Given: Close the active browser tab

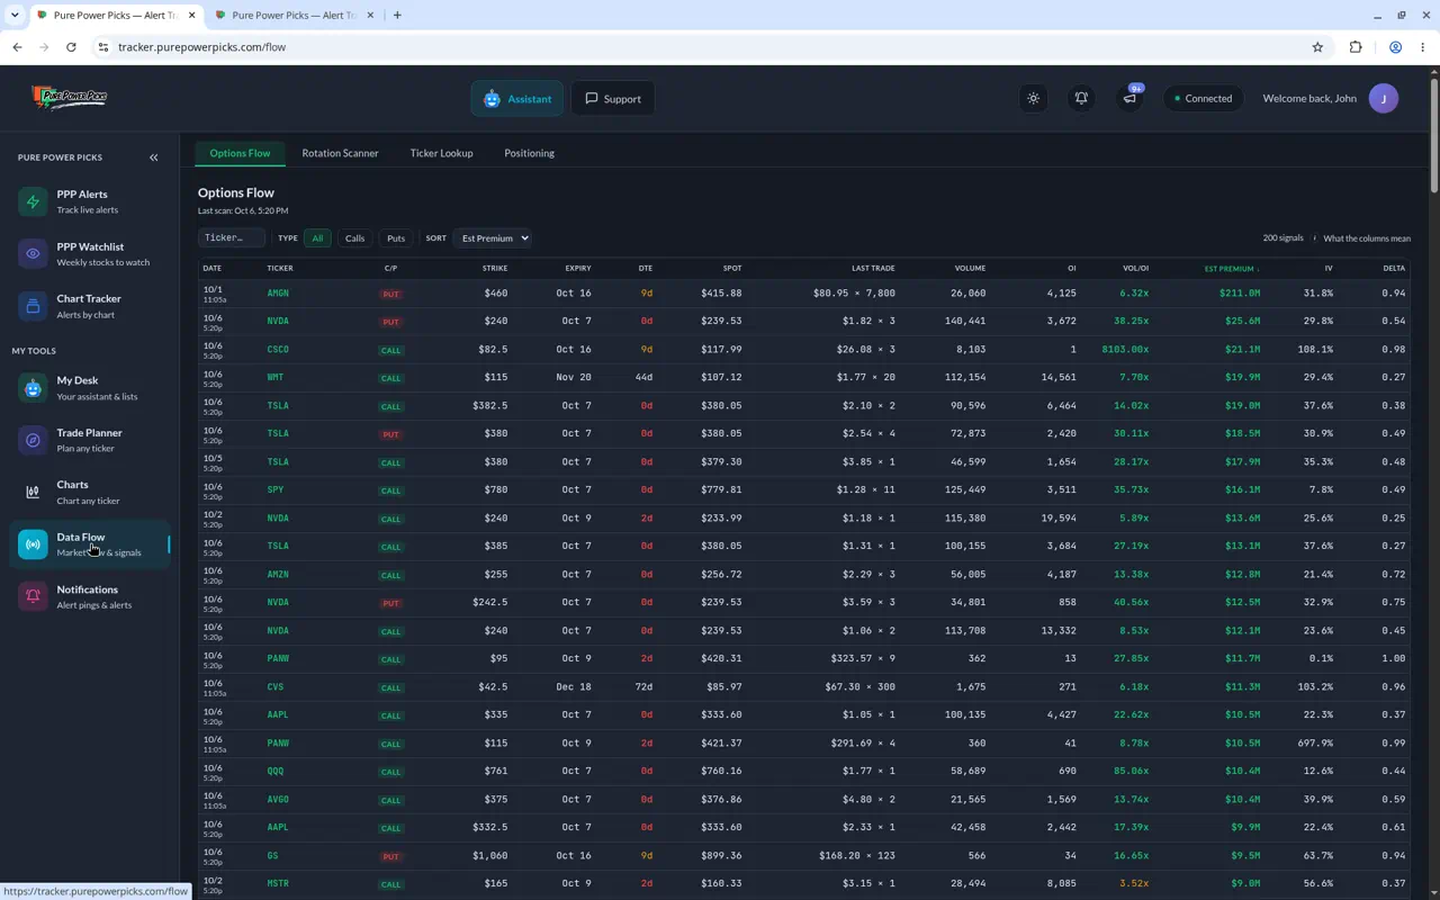Looking at the screenshot, I should [192, 15].
